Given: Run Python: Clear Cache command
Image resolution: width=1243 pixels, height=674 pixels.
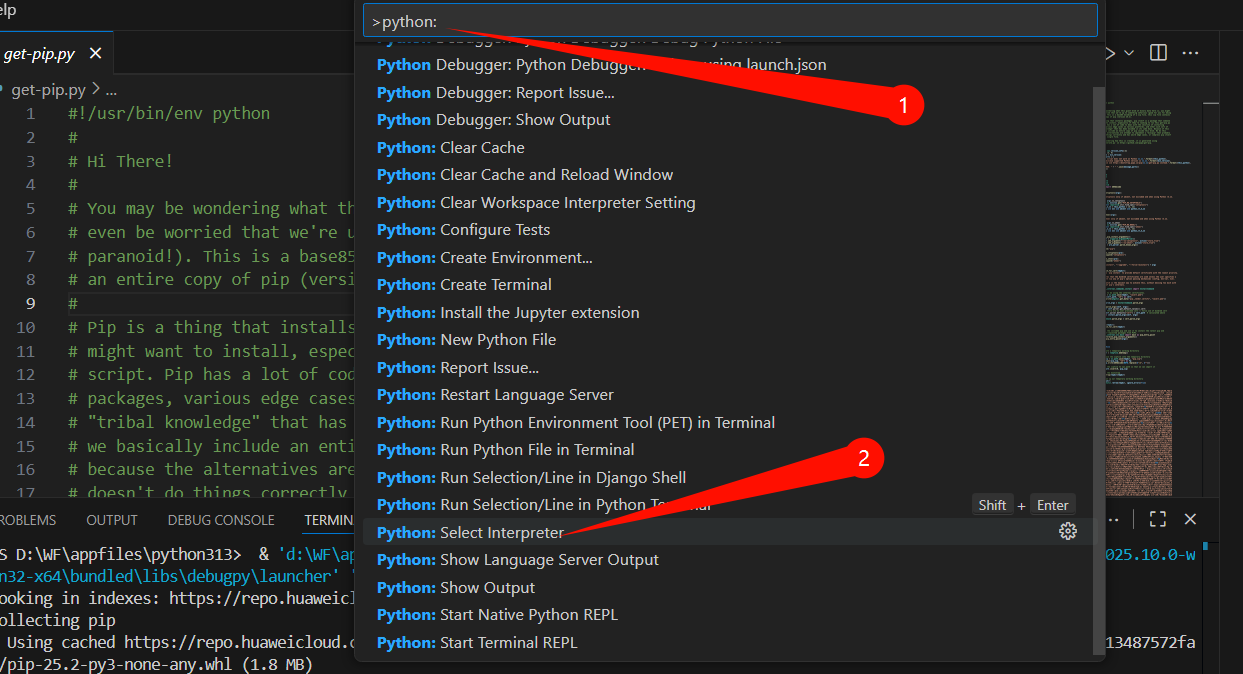Looking at the screenshot, I should point(730,147).
